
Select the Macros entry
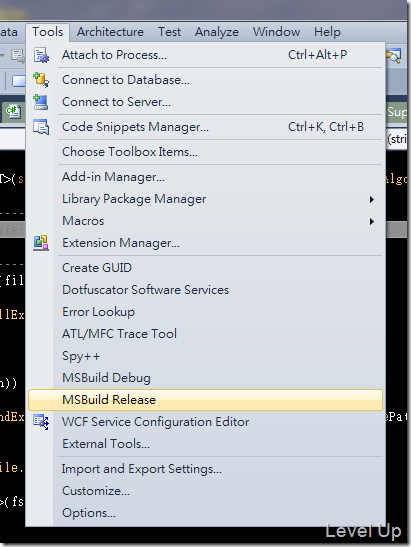point(206,221)
